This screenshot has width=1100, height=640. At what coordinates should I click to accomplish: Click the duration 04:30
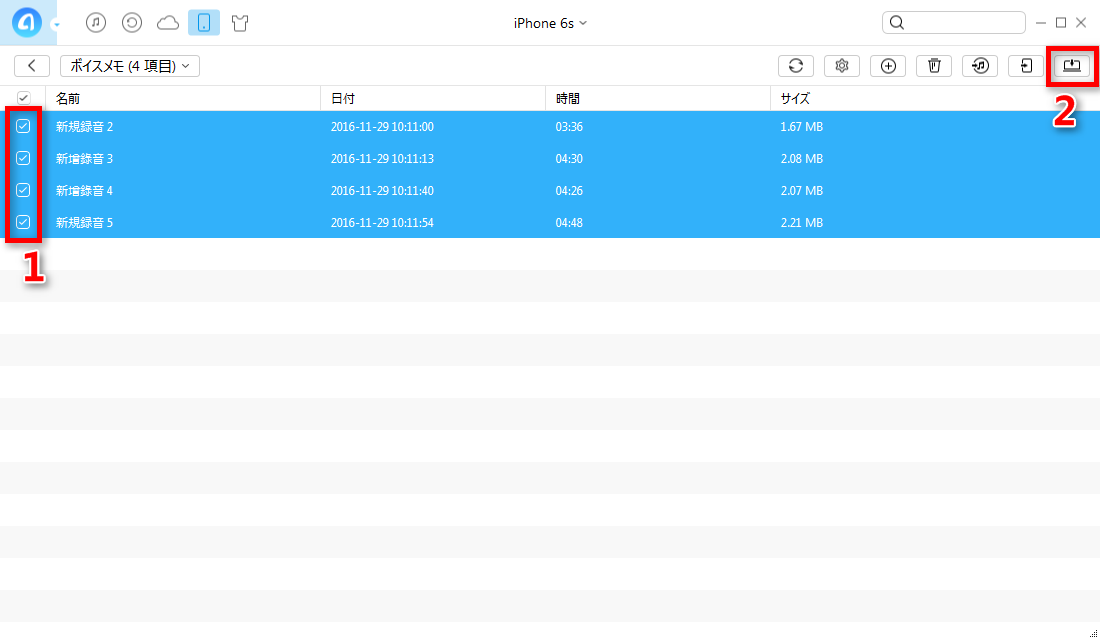(569, 159)
